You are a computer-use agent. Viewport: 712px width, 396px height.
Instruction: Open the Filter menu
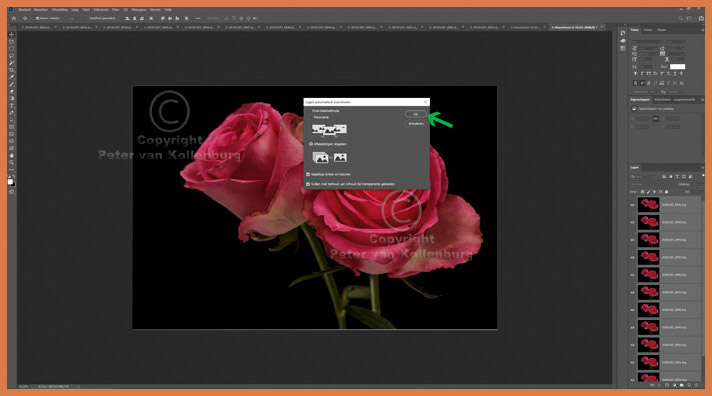(116, 10)
